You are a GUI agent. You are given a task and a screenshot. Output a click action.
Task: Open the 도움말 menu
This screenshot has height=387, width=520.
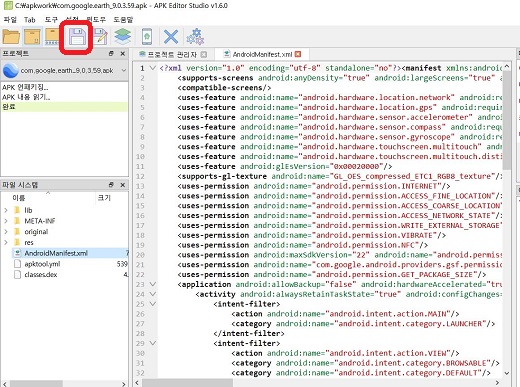(123, 20)
